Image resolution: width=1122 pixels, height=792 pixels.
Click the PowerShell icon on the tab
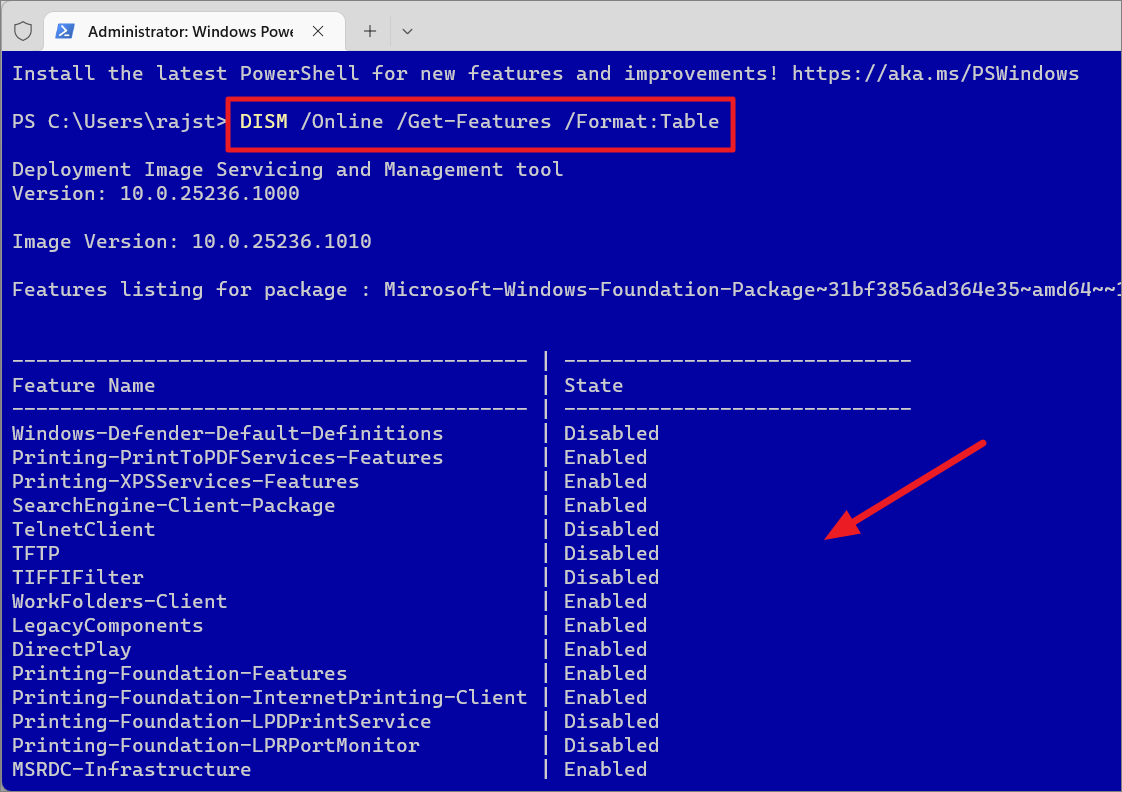click(65, 31)
